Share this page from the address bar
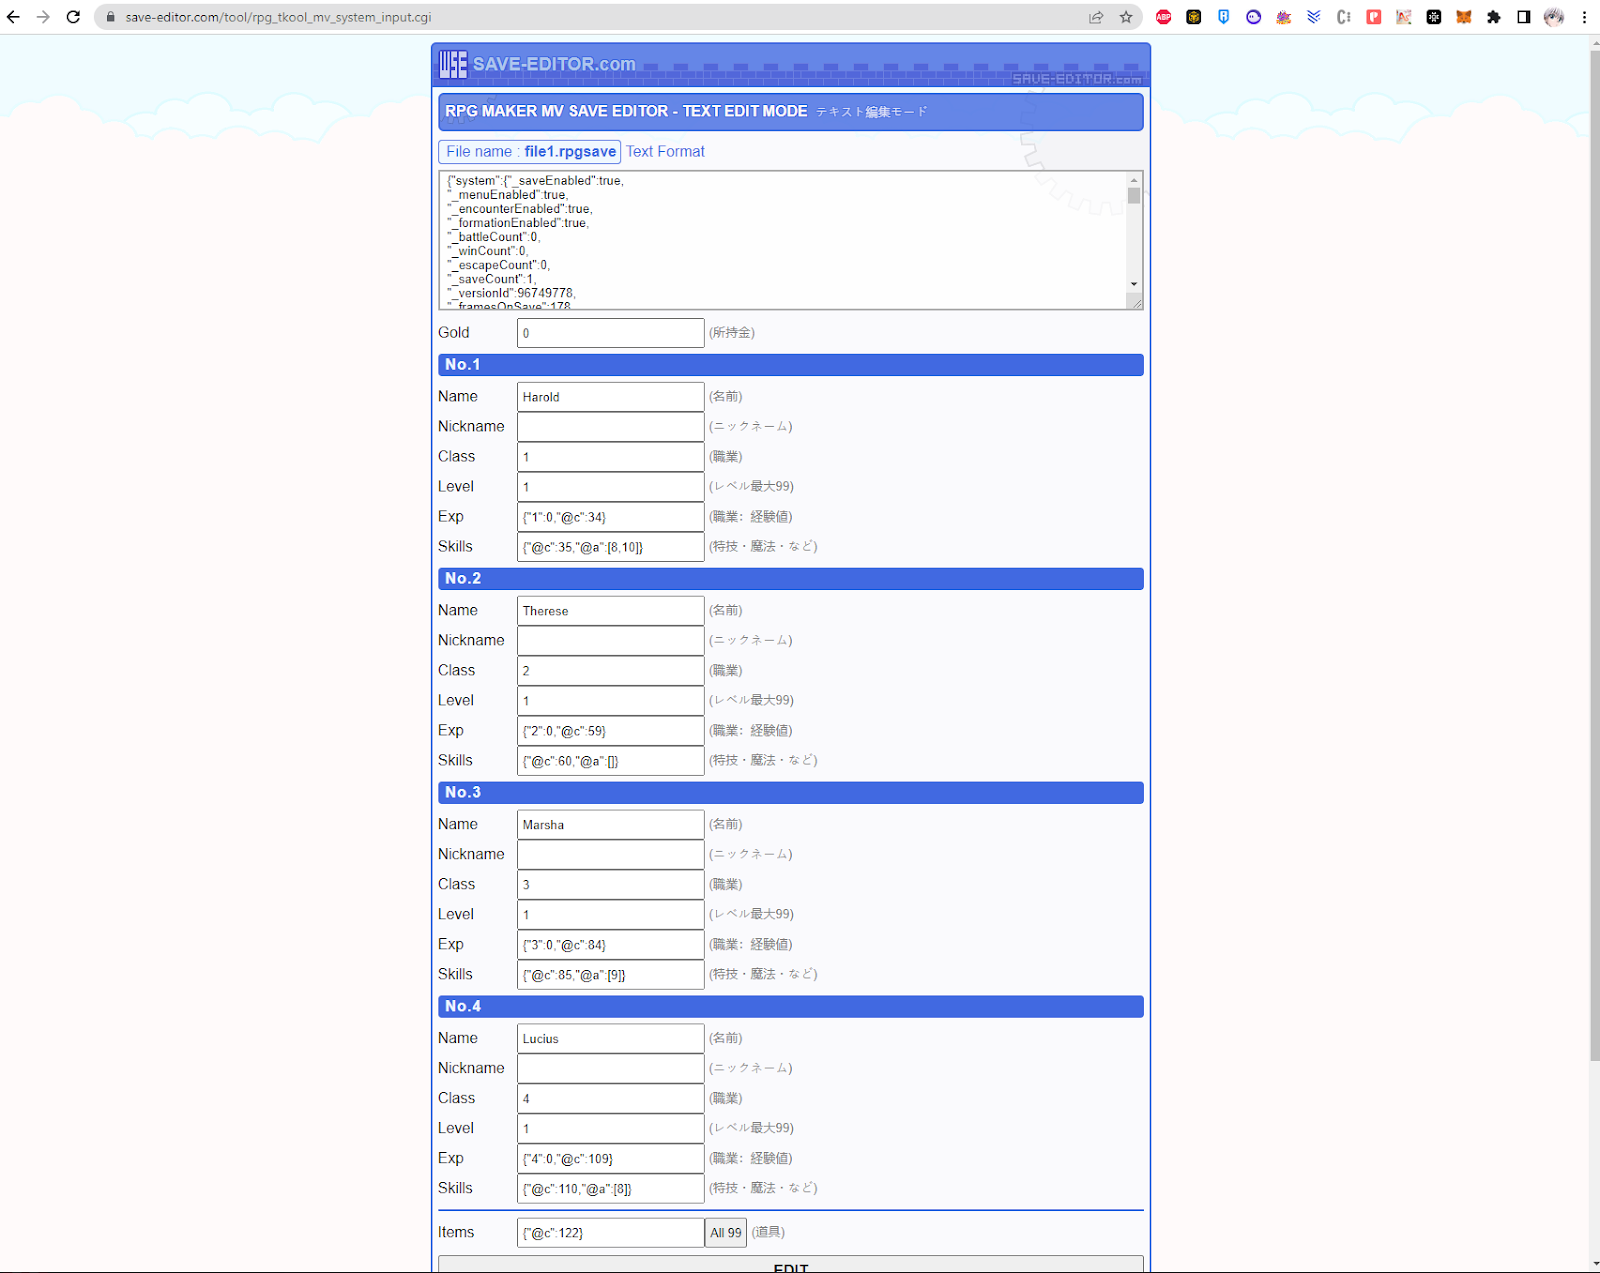 point(1096,17)
